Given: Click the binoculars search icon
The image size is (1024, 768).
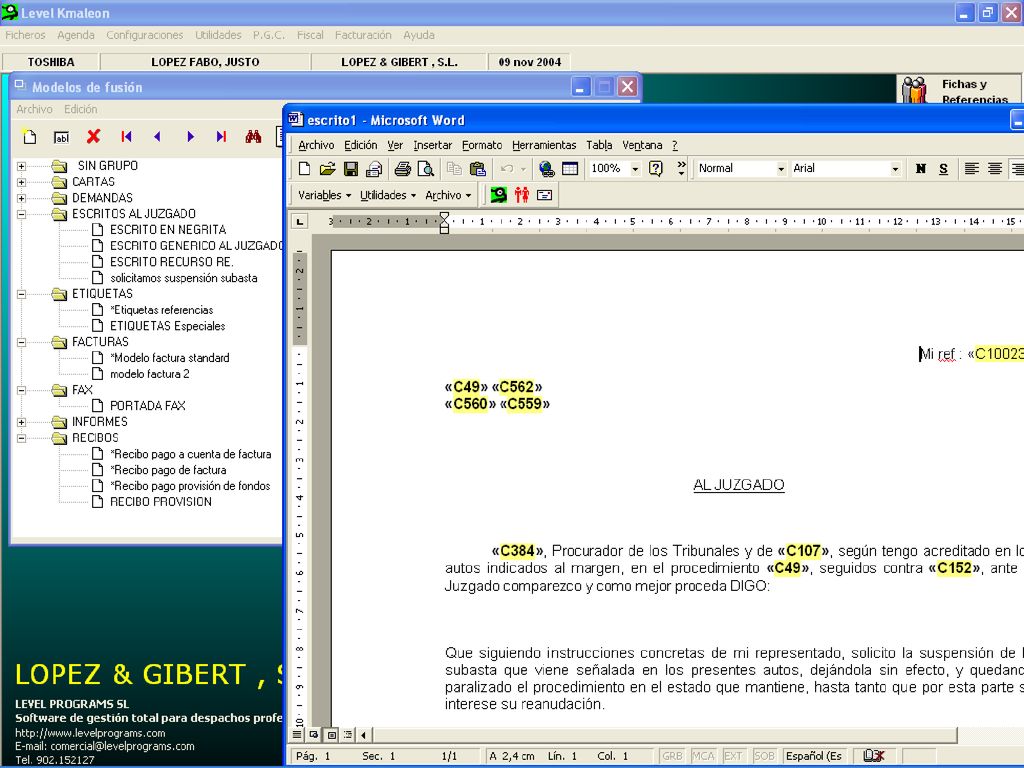Looking at the screenshot, I should click(253, 136).
